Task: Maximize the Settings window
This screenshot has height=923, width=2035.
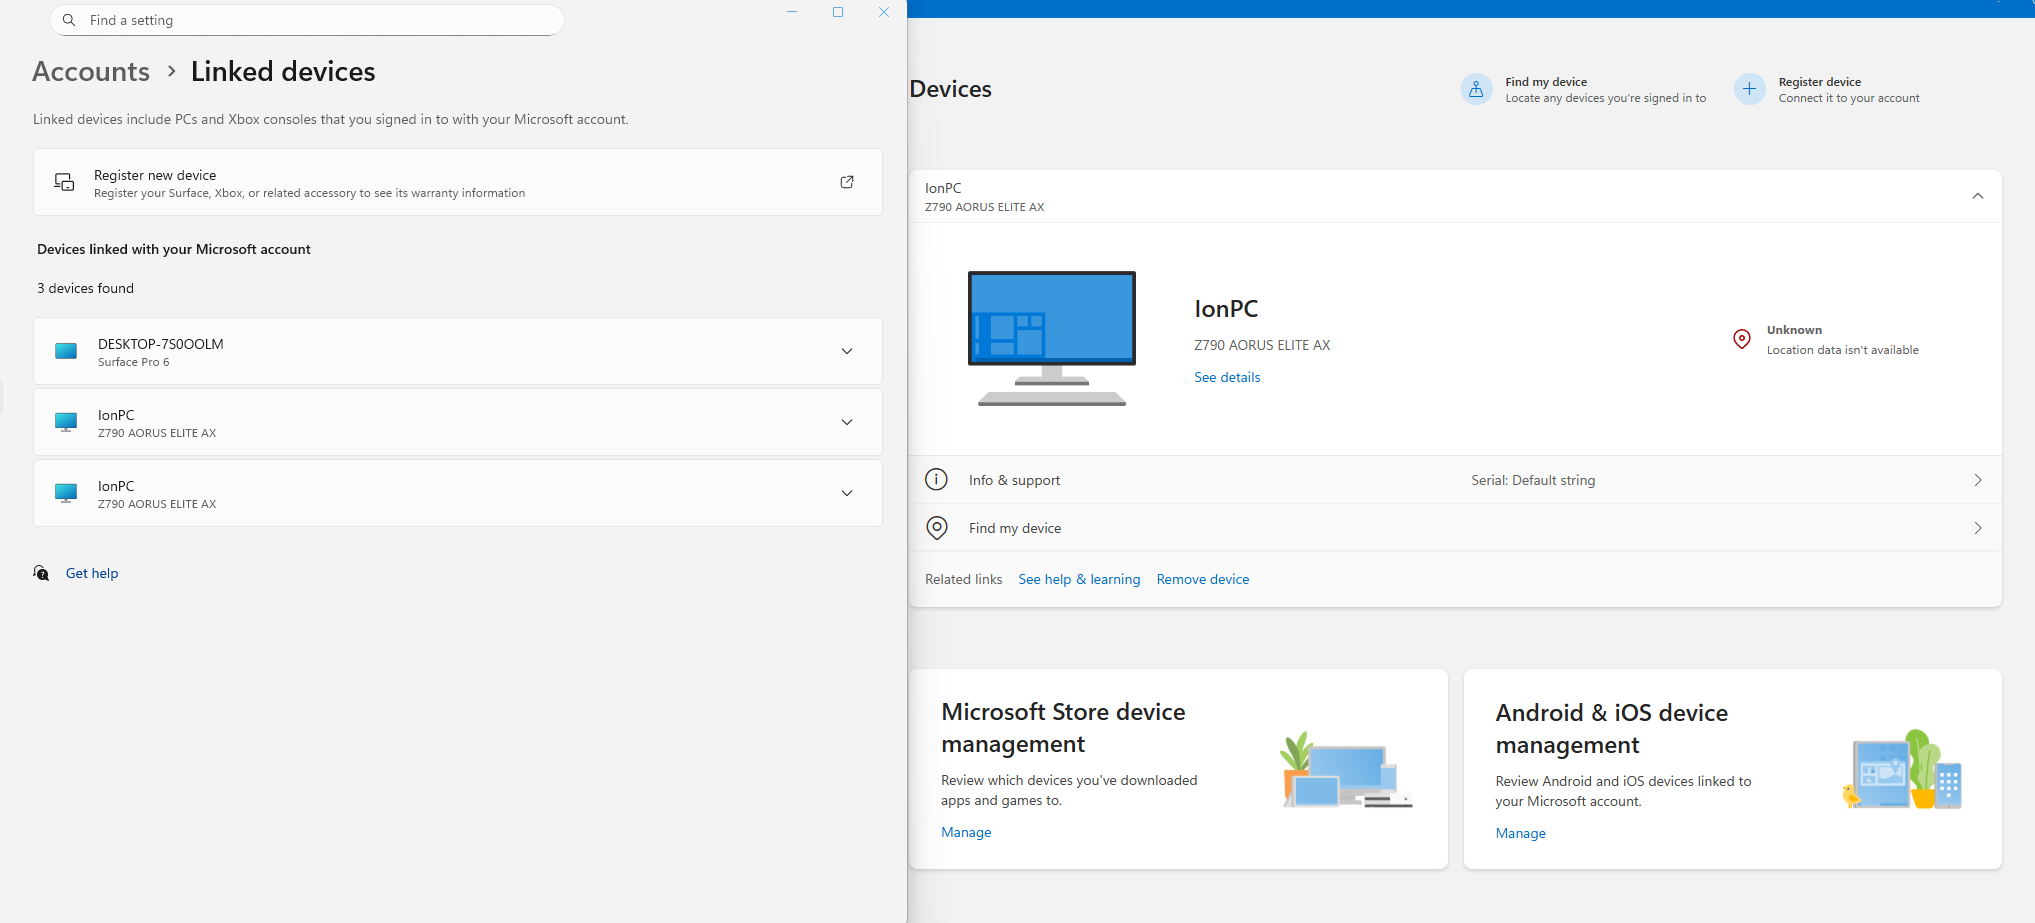Action: click(838, 12)
